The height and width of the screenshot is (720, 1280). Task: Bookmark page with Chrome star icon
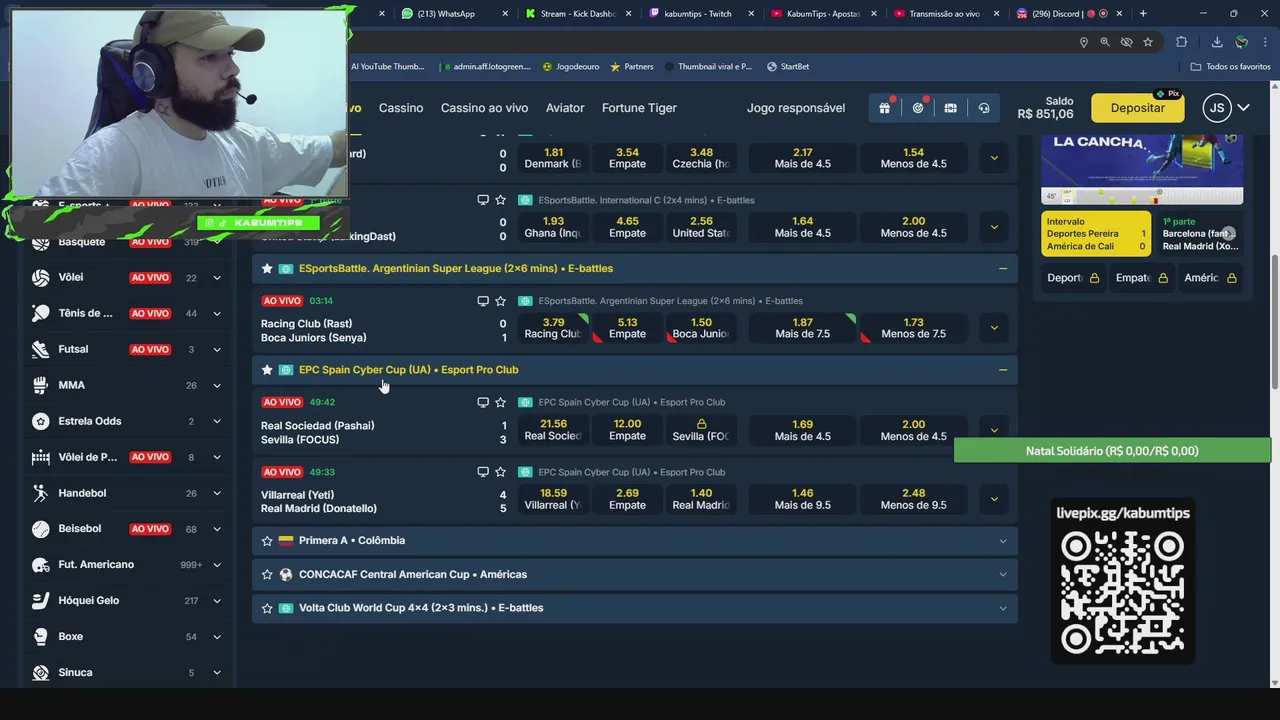[x=1148, y=42]
